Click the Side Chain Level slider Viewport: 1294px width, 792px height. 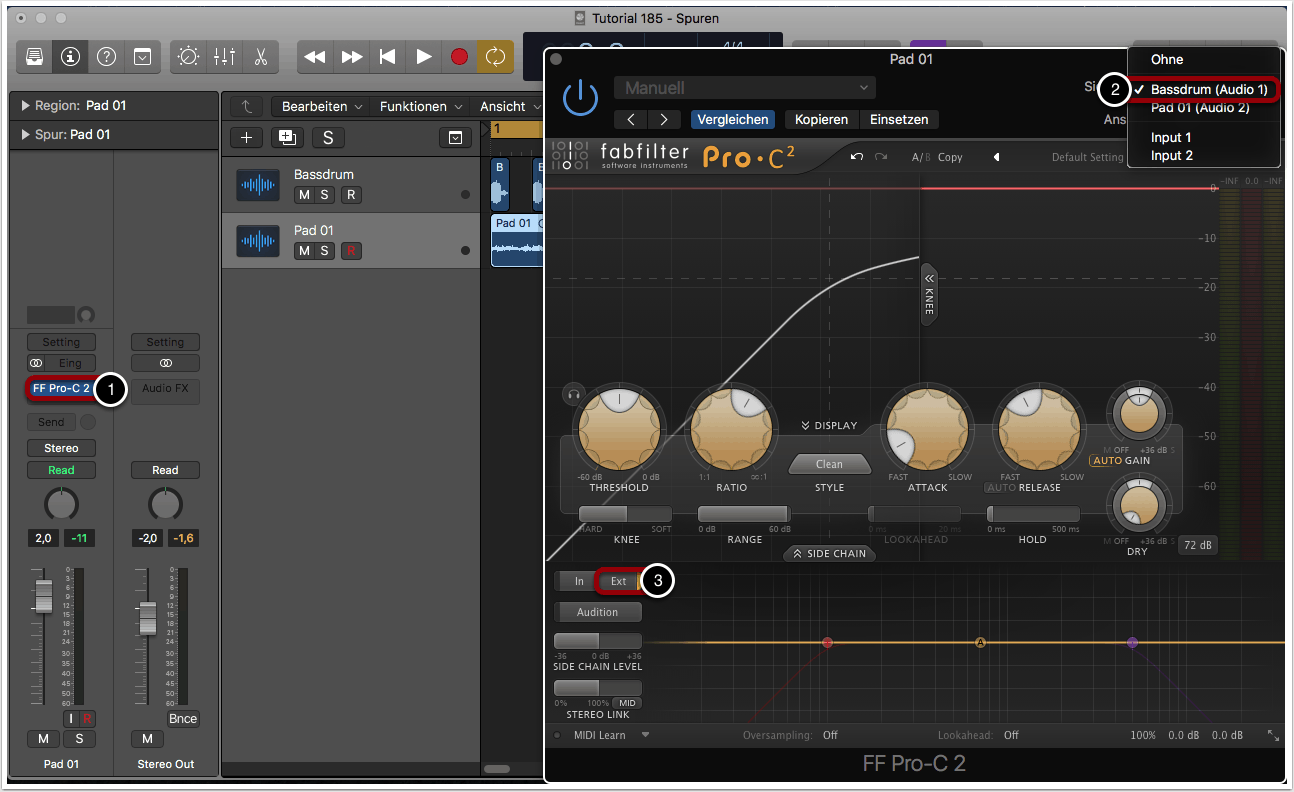click(598, 641)
